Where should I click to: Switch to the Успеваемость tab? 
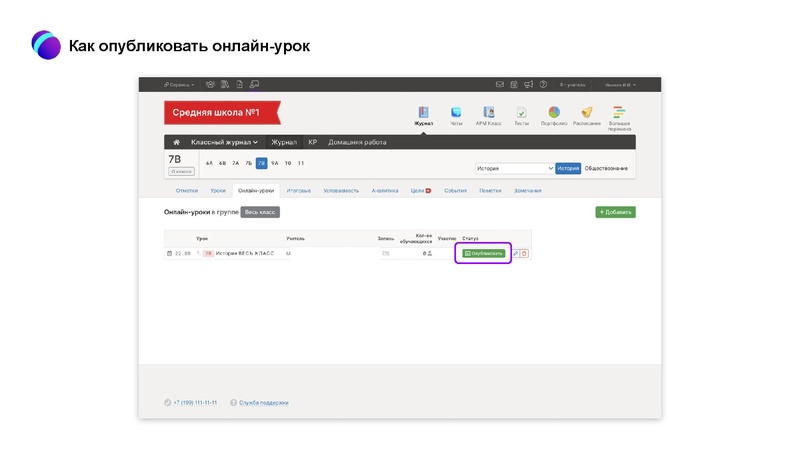coord(341,190)
